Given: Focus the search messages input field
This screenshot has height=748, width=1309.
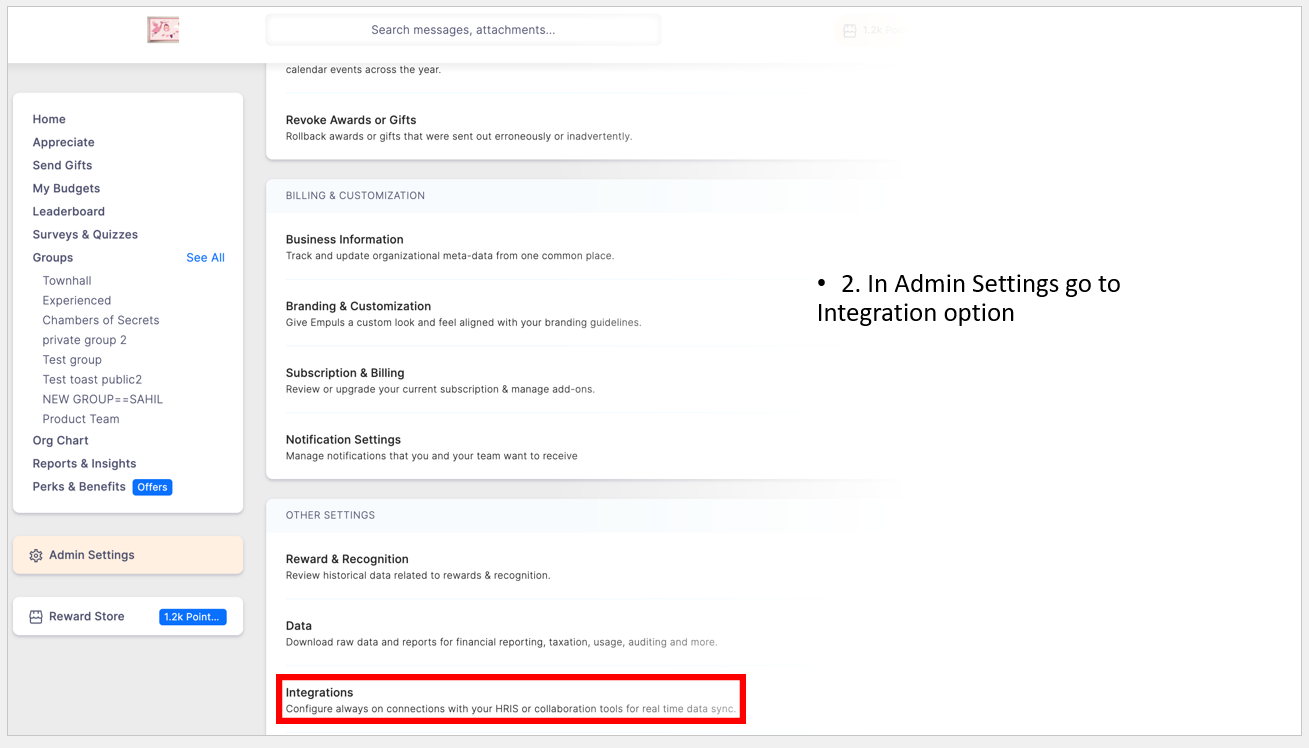Looking at the screenshot, I should [x=462, y=30].
